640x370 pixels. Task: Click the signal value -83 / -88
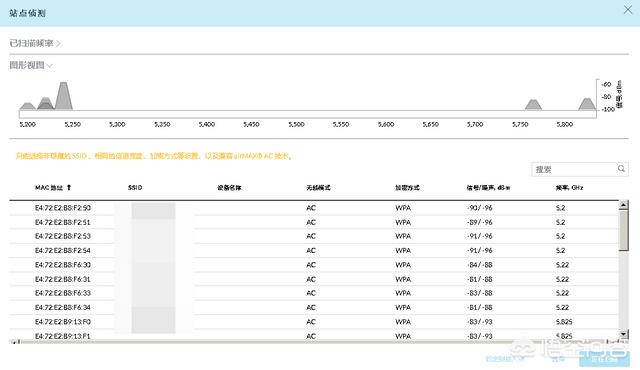click(480, 293)
